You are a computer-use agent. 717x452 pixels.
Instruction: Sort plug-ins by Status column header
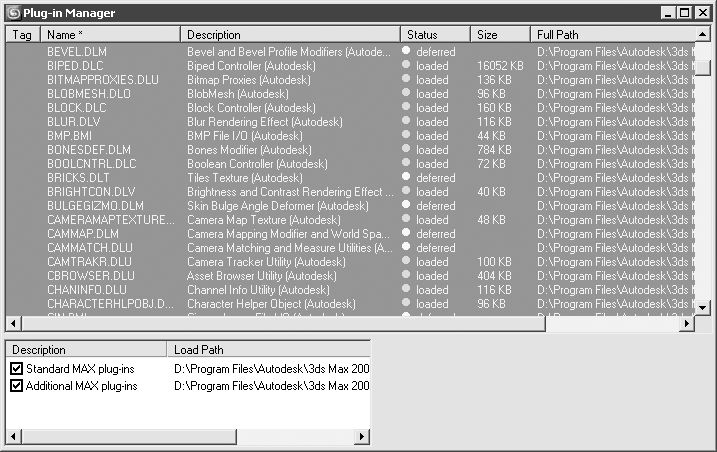click(x=435, y=35)
